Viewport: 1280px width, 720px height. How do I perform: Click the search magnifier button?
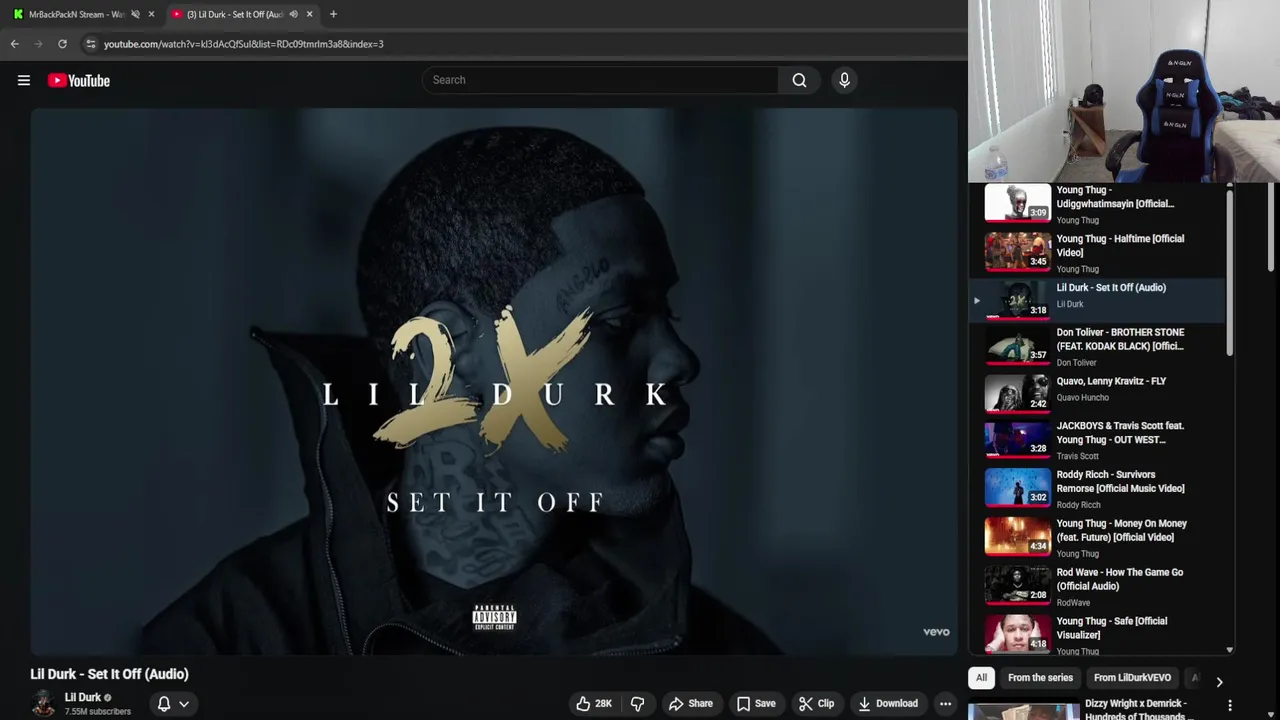[x=799, y=80]
